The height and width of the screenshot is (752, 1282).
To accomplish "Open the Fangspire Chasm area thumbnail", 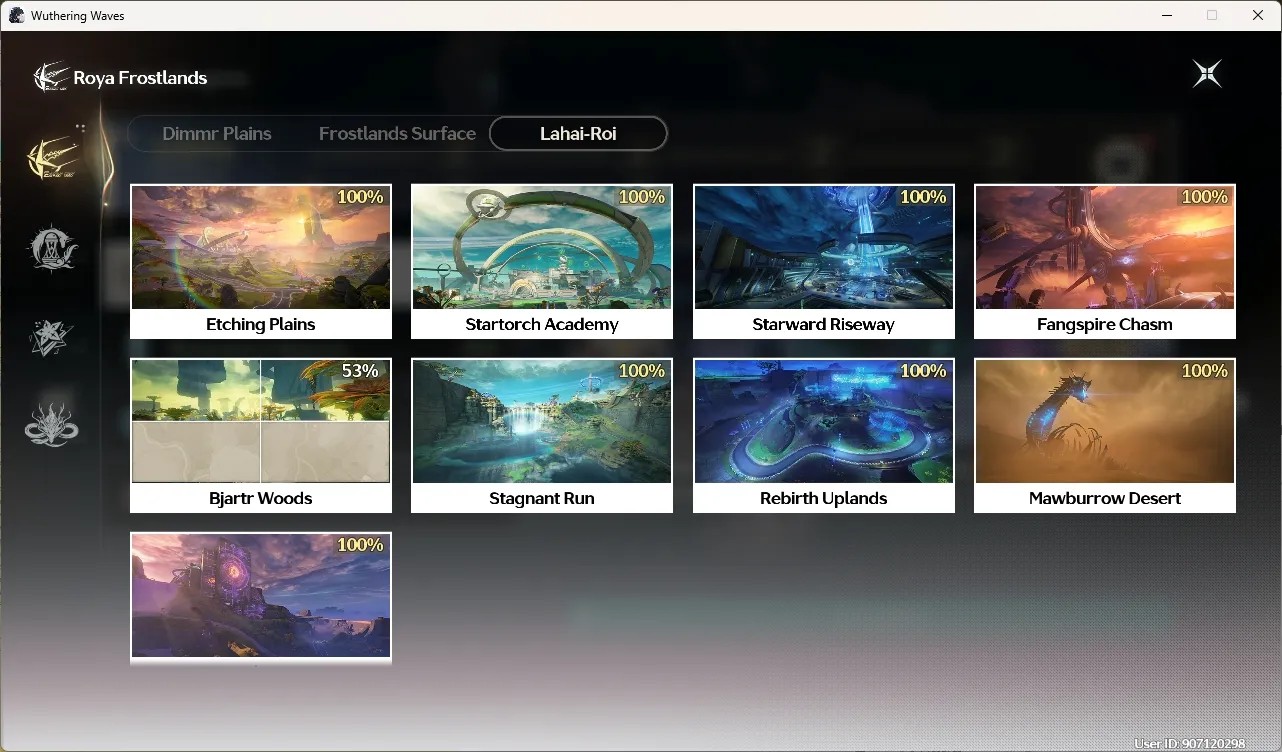I will [1105, 247].
